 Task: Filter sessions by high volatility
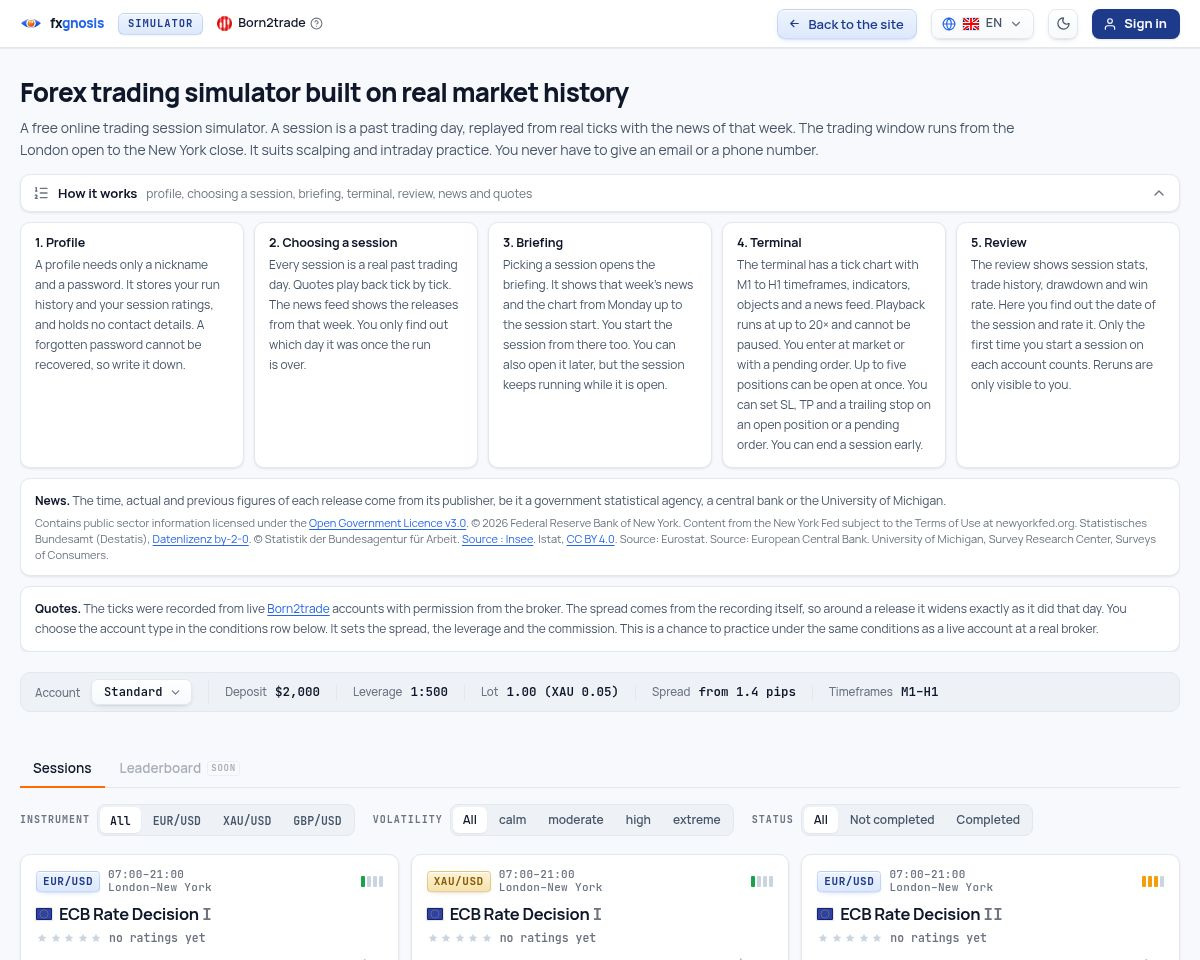click(638, 820)
